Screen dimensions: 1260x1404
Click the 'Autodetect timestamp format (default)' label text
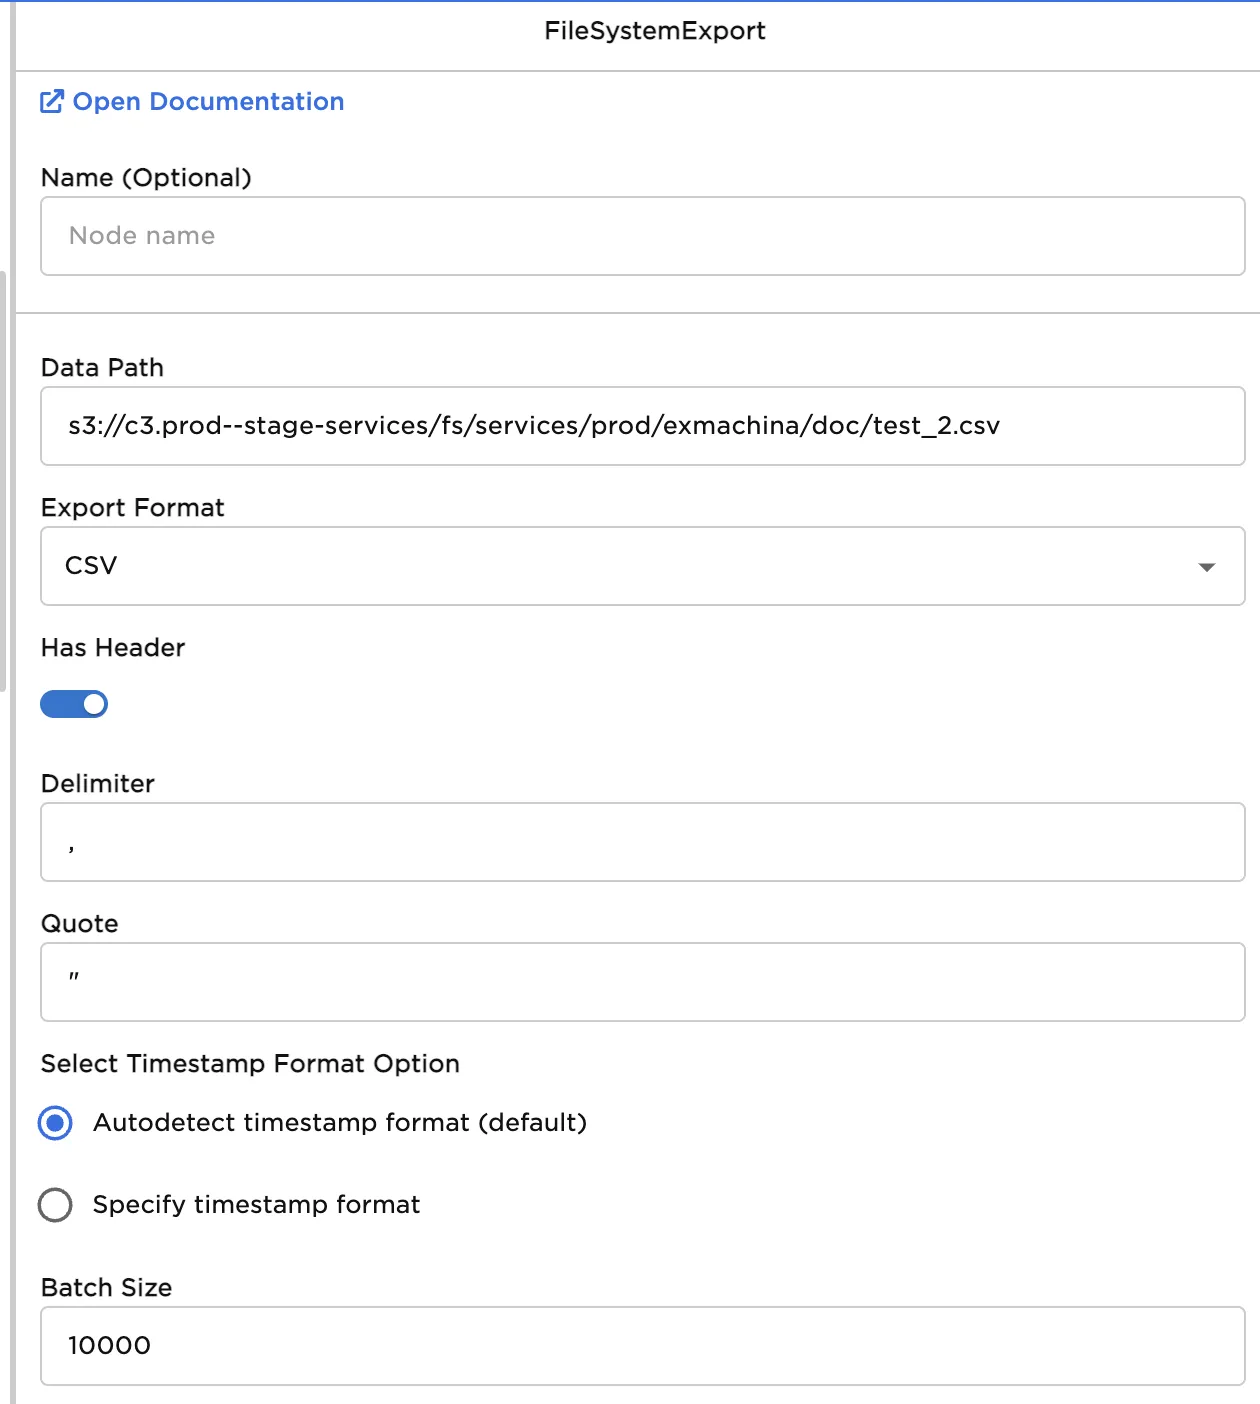(x=340, y=1123)
